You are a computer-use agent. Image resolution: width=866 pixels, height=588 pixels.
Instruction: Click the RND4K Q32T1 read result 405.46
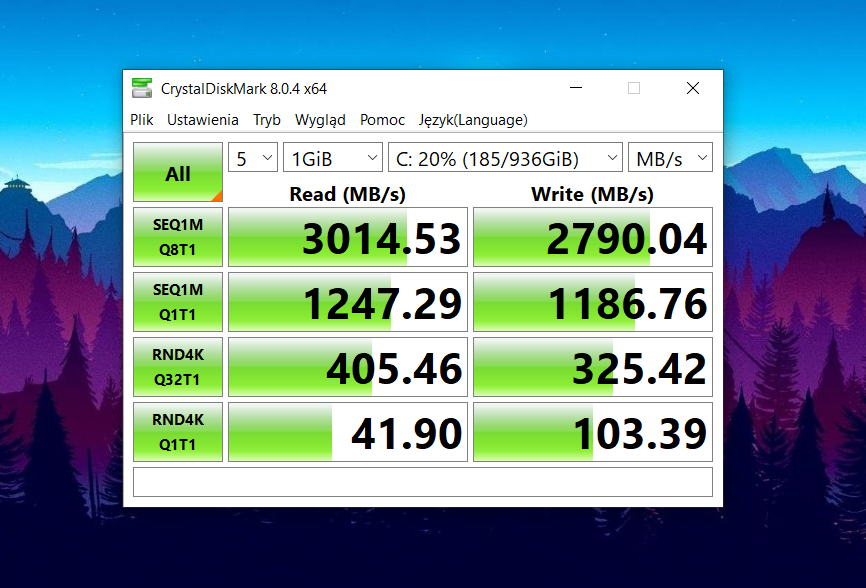click(x=348, y=367)
